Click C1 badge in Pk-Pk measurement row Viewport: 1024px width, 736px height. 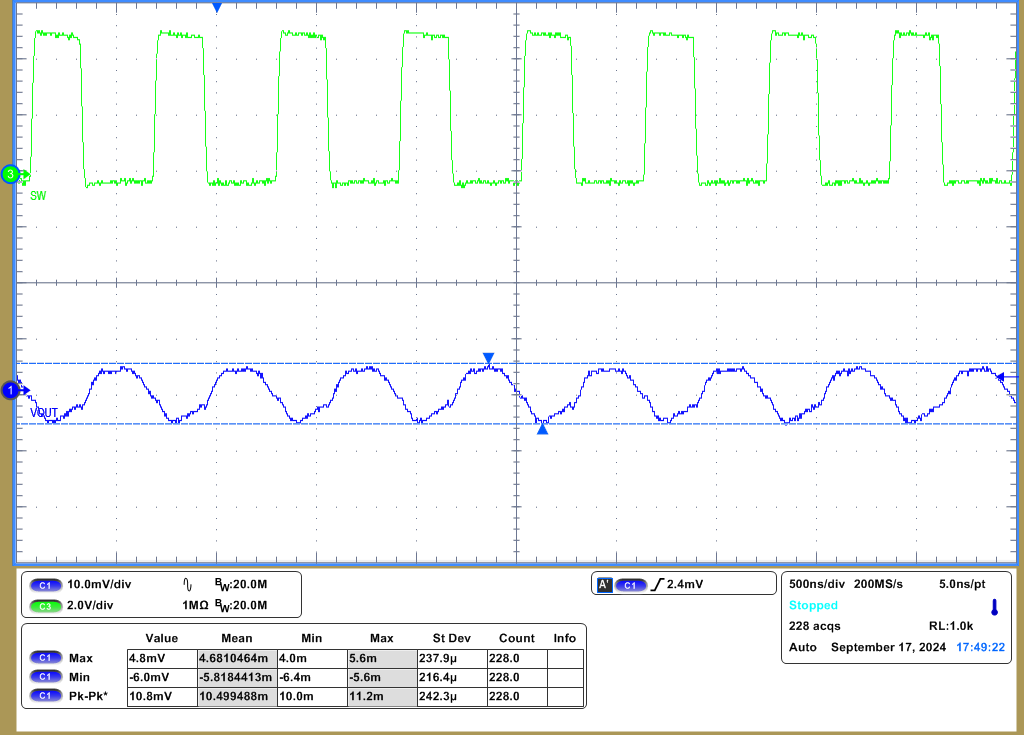point(45,694)
